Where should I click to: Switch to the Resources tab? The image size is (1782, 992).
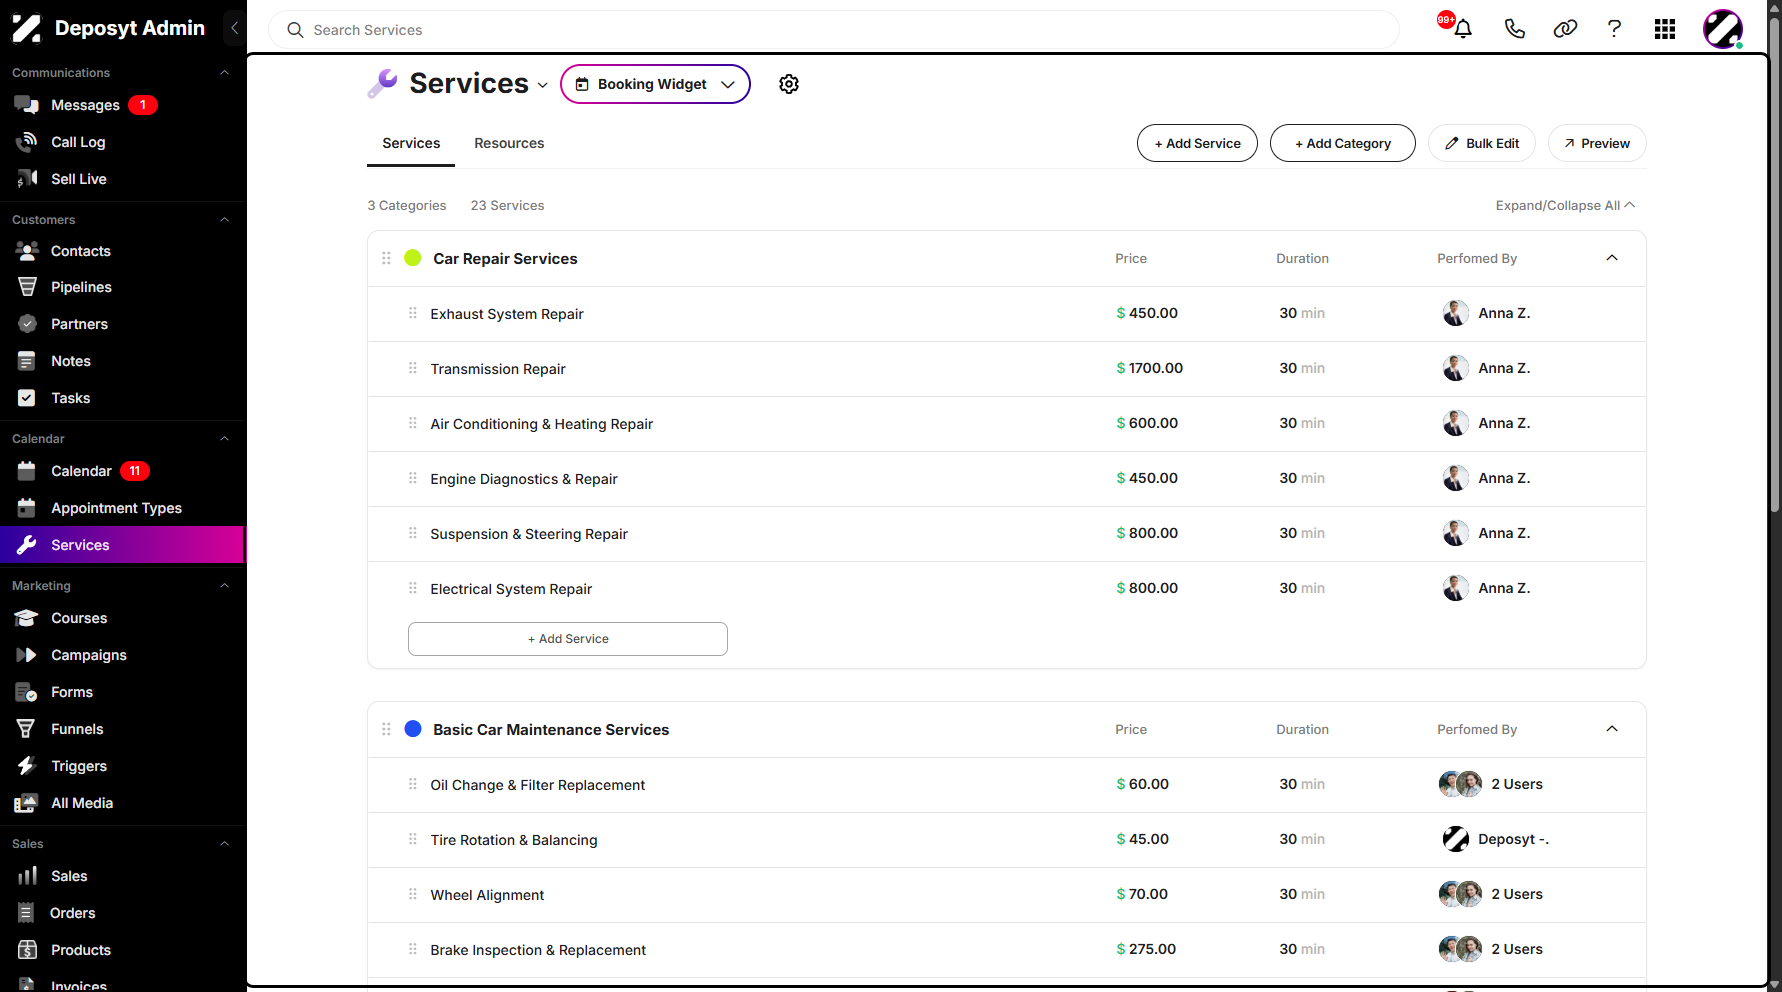[509, 143]
